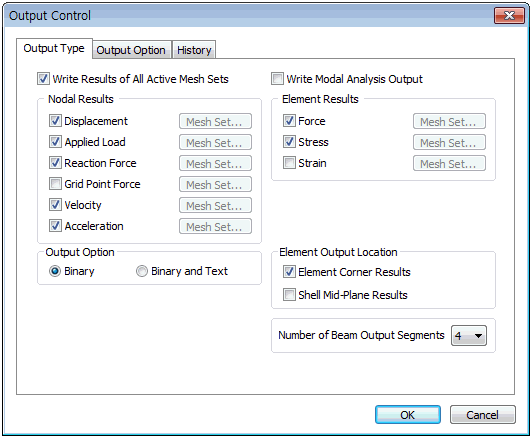Open the History tab
Screen dimensions: 532x438
tap(194, 50)
